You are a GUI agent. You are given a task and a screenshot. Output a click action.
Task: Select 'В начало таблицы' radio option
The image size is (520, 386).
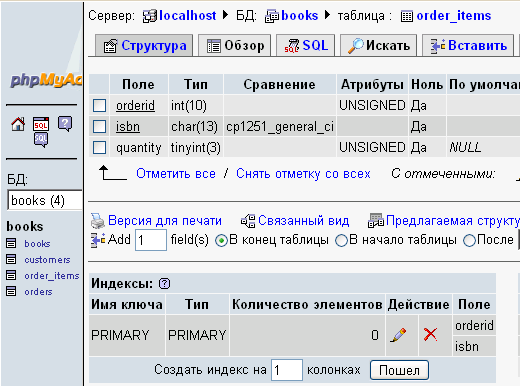pos(341,240)
